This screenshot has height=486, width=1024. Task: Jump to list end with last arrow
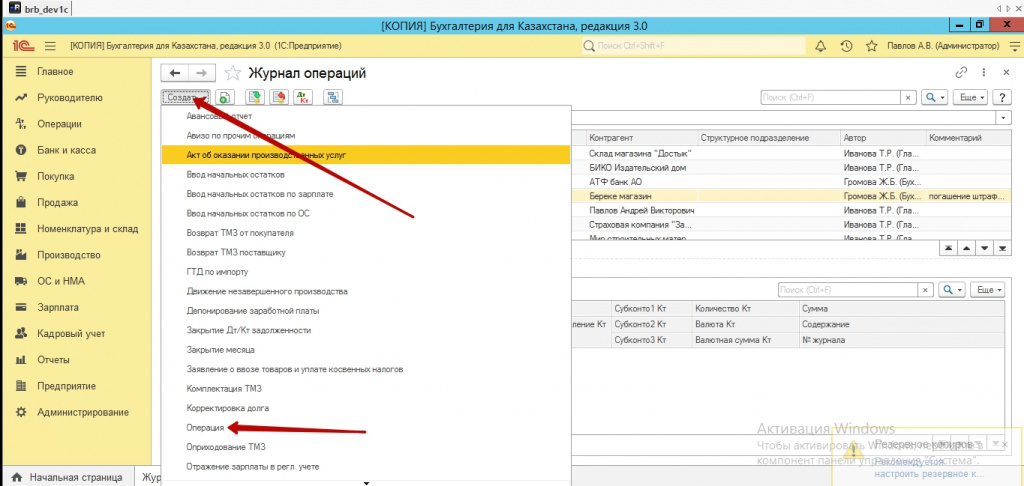point(1002,248)
